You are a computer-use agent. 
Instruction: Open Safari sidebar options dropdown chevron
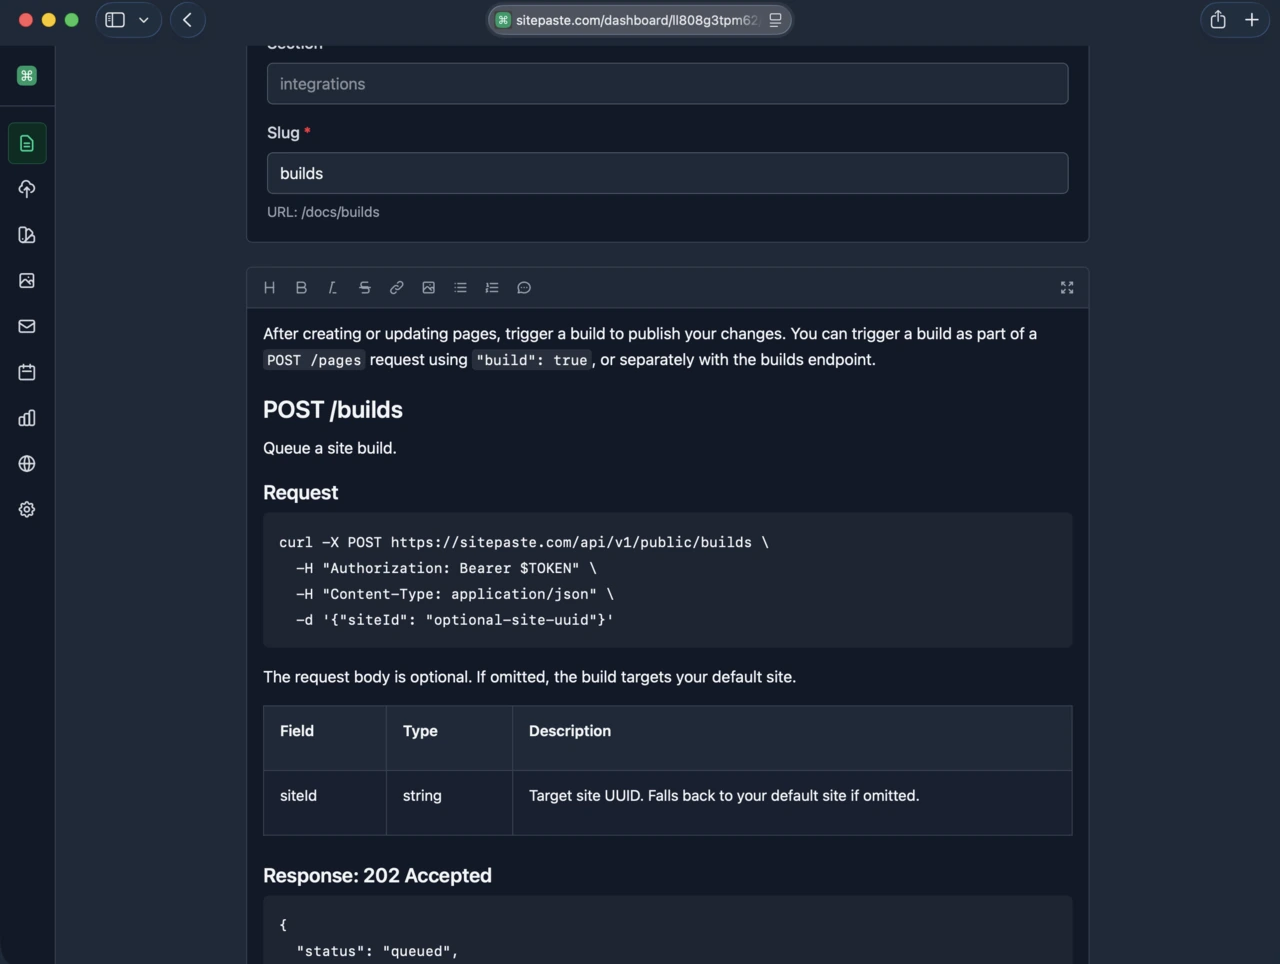(x=144, y=20)
